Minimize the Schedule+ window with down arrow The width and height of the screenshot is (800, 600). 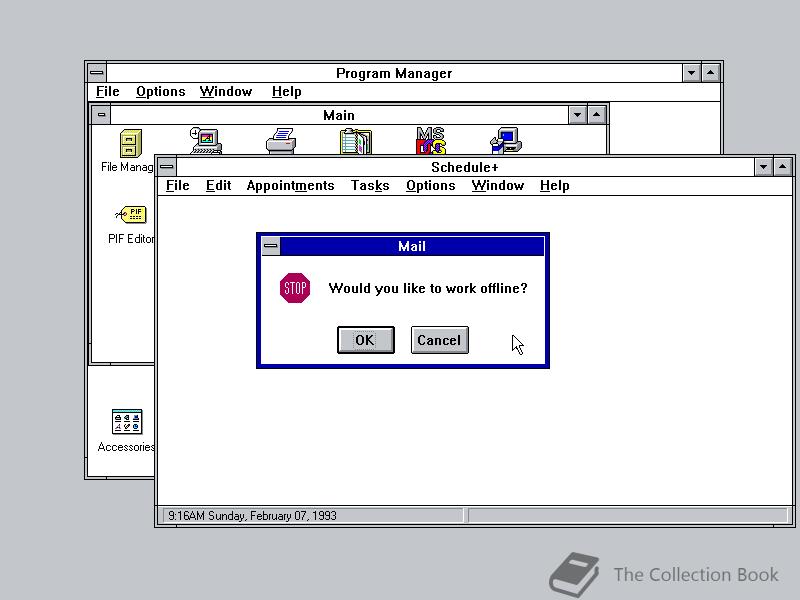pos(763,167)
